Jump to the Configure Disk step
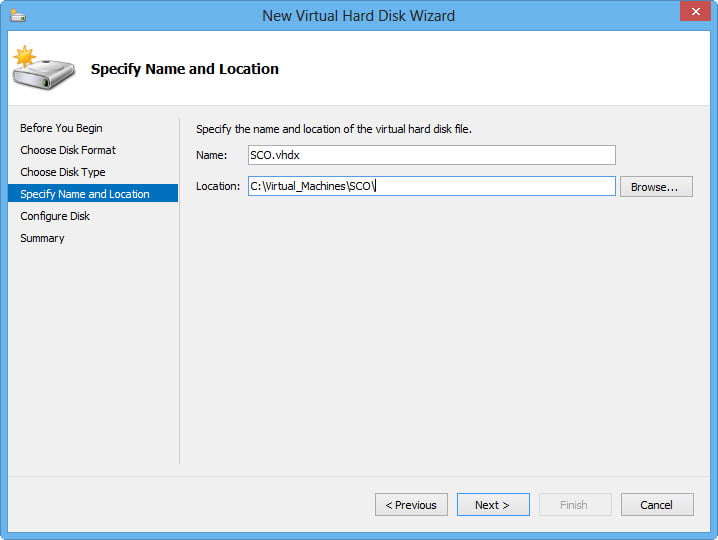 click(x=55, y=216)
